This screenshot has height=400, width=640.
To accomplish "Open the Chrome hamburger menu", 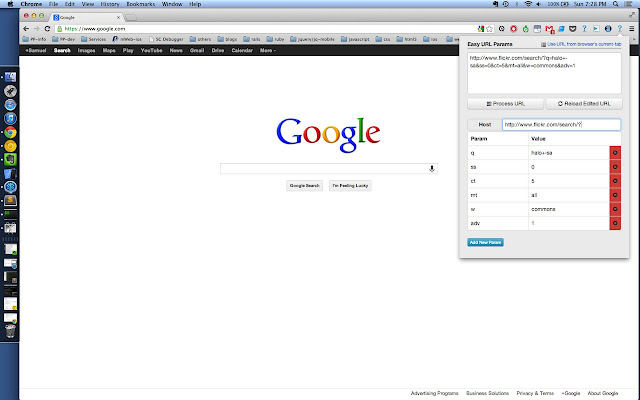I will coord(631,29).
